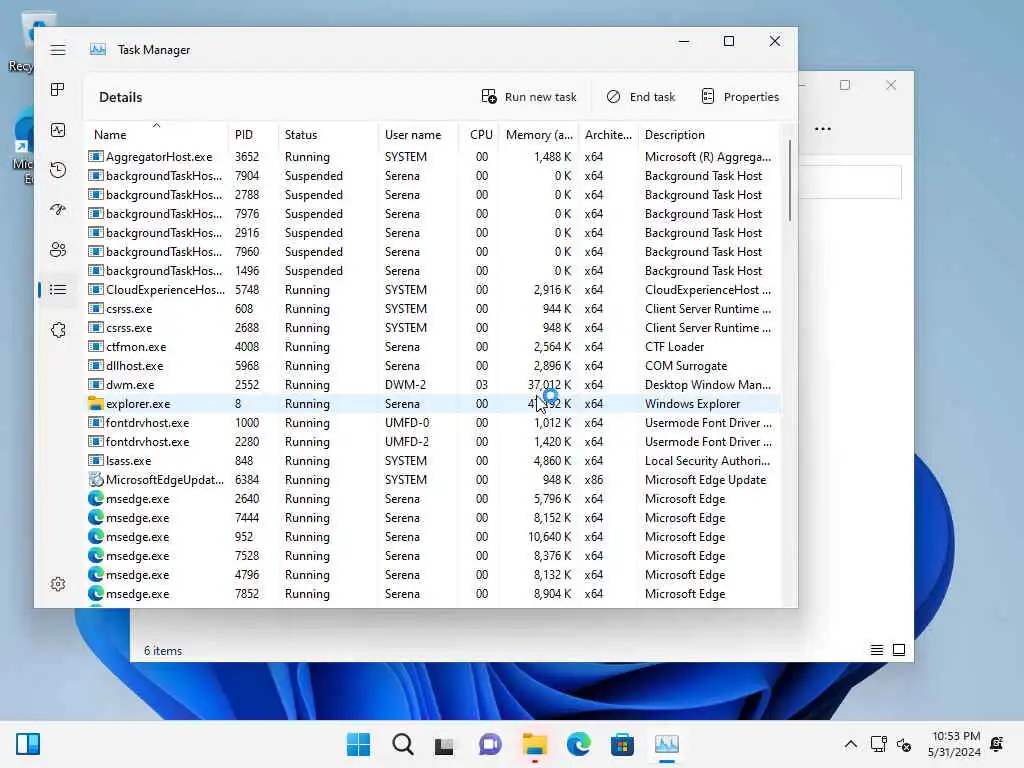Show hidden system tray icons
The image size is (1024, 768).
coord(850,744)
